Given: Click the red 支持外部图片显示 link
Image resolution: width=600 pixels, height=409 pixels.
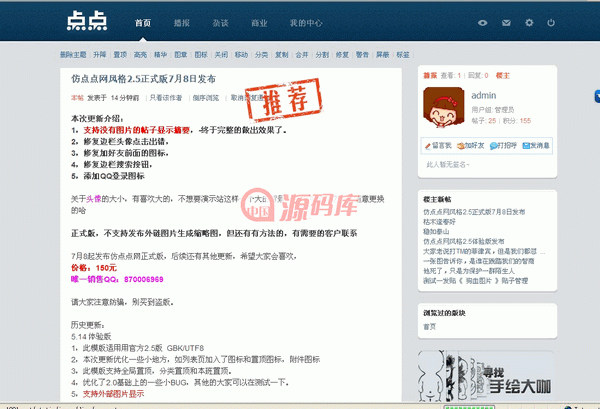Looking at the screenshot, I should coord(113,394).
